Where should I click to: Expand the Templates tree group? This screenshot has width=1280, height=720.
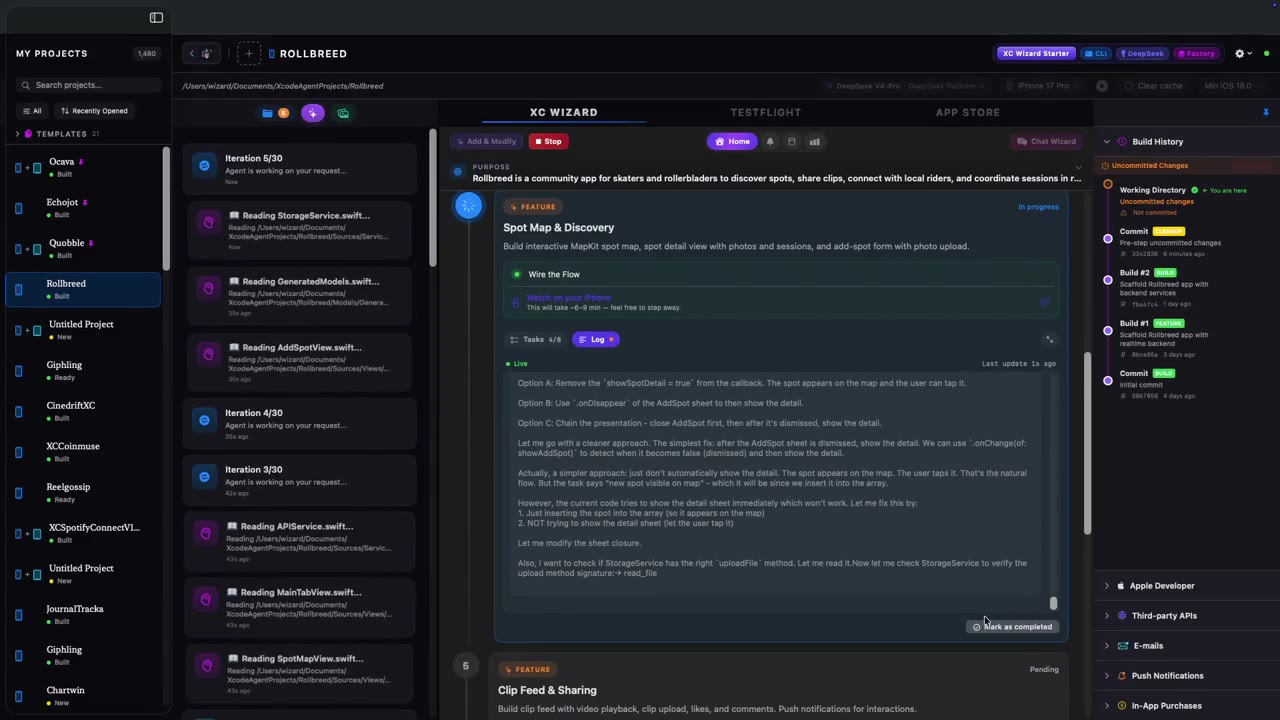pos(17,133)
